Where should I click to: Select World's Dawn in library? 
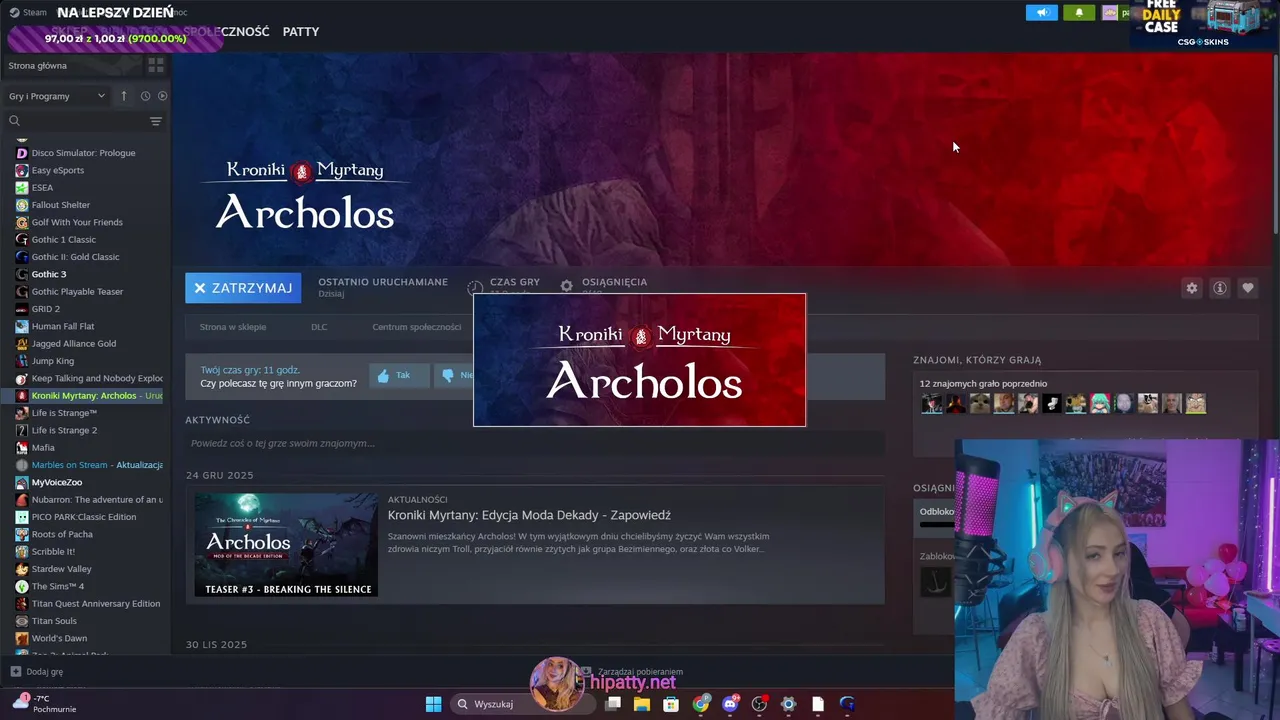tap(59, 638)
